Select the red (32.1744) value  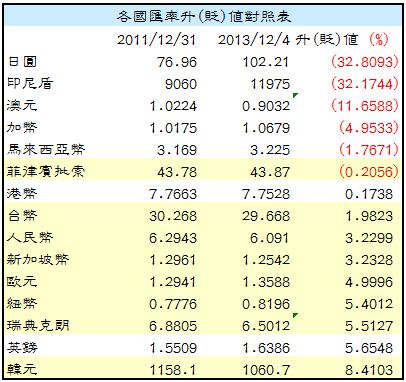point(365,84)
